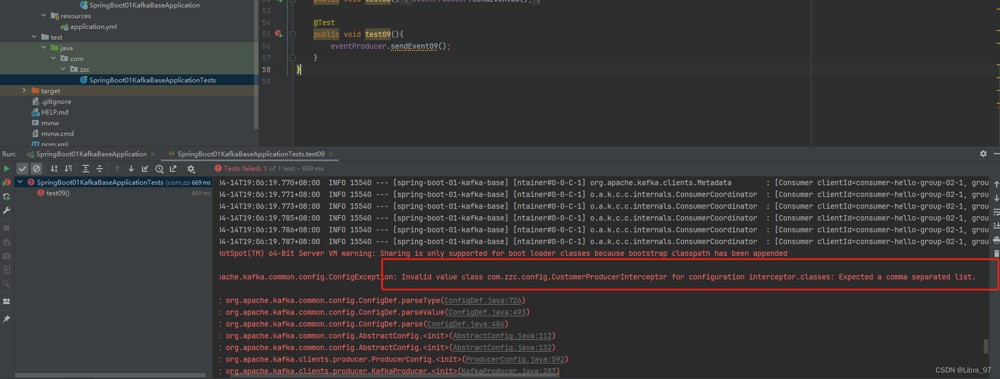The image size is (1000, 379).
Task: Collapse all test tree nodes
Action: point(99,168)
